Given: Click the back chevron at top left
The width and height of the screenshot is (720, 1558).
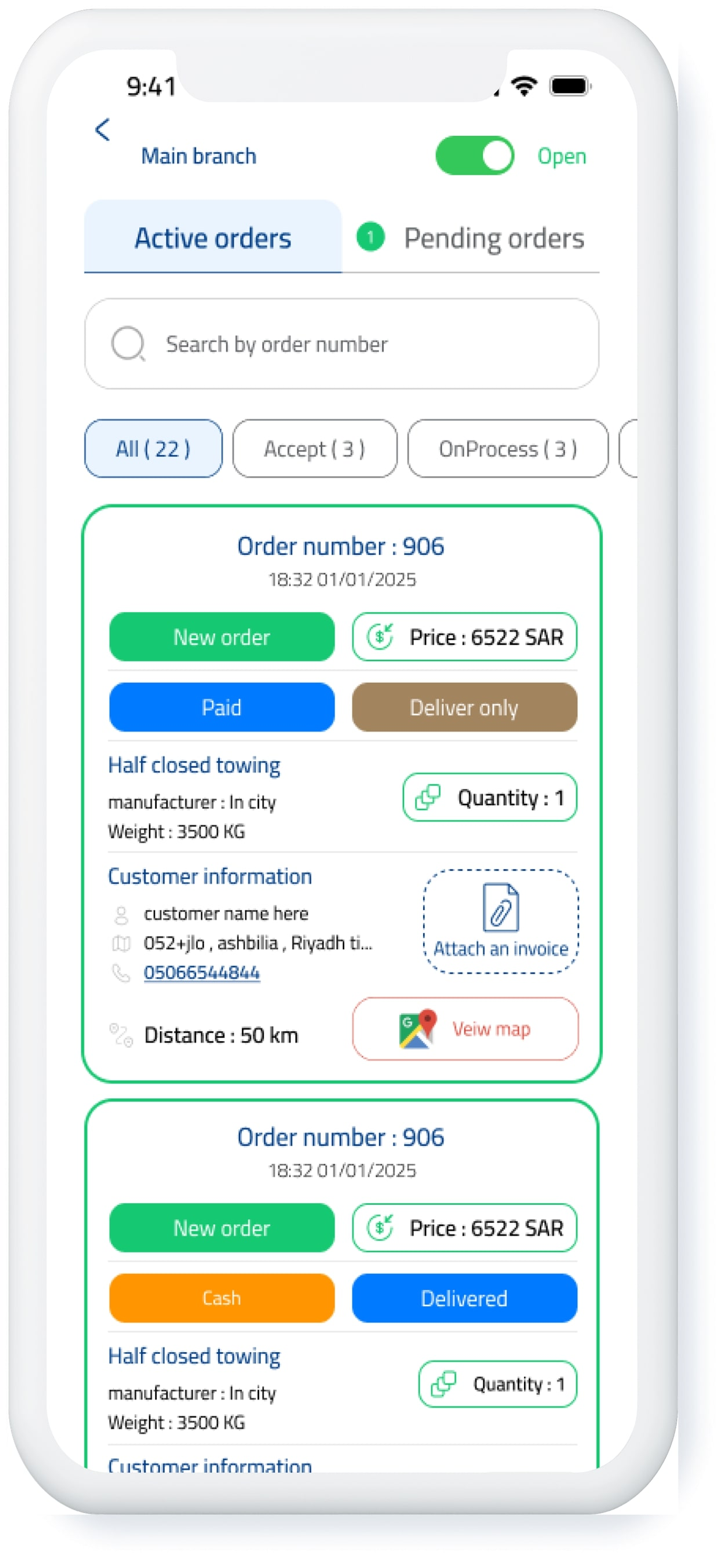Looking at the screenshot, I should (x=101, y=129).
